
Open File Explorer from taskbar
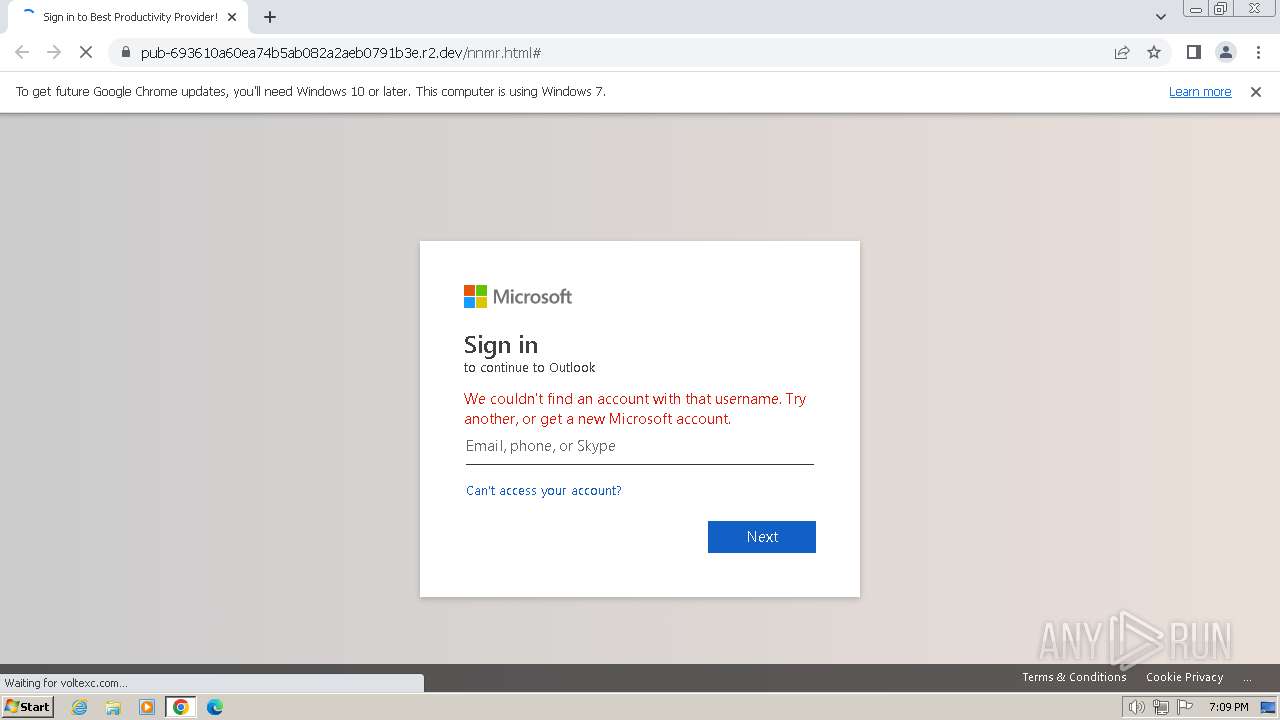(x=113, y=707)
